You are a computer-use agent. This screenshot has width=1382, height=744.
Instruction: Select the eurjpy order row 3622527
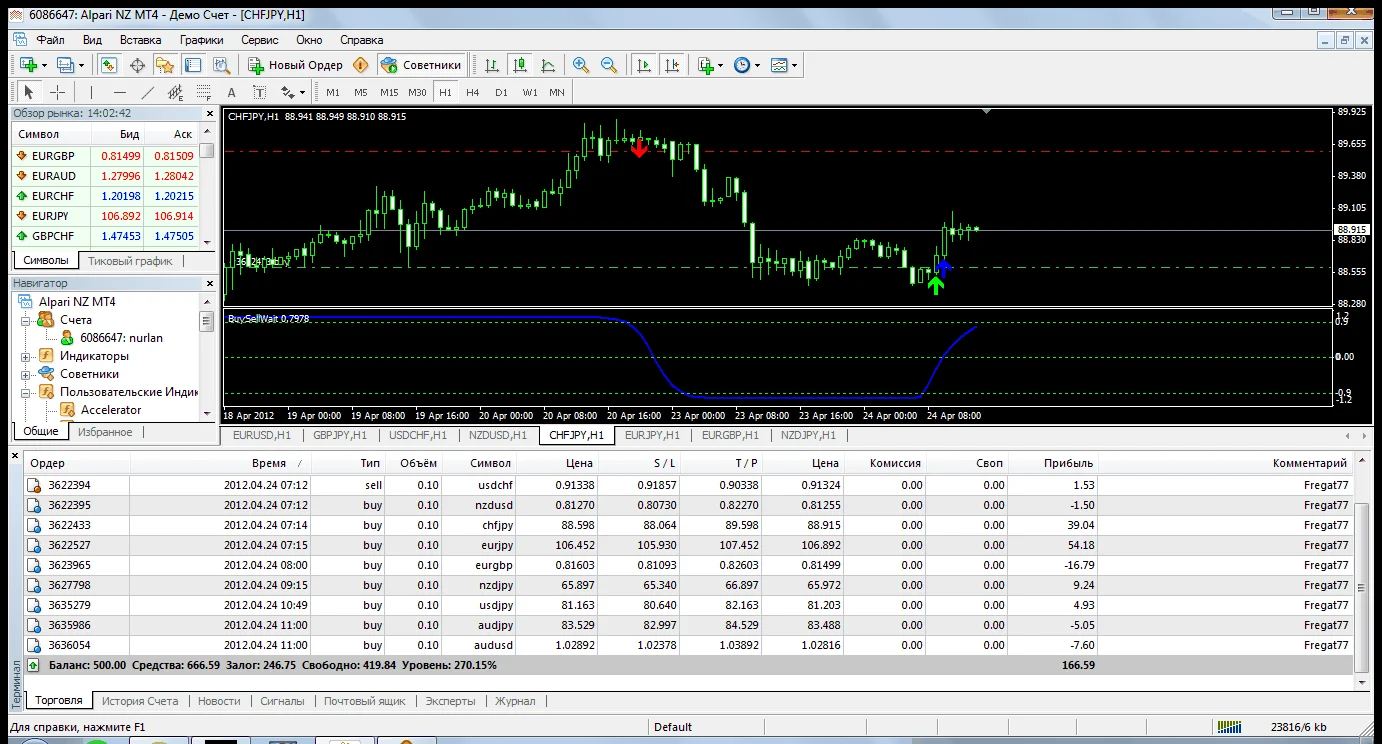(69, 545)
